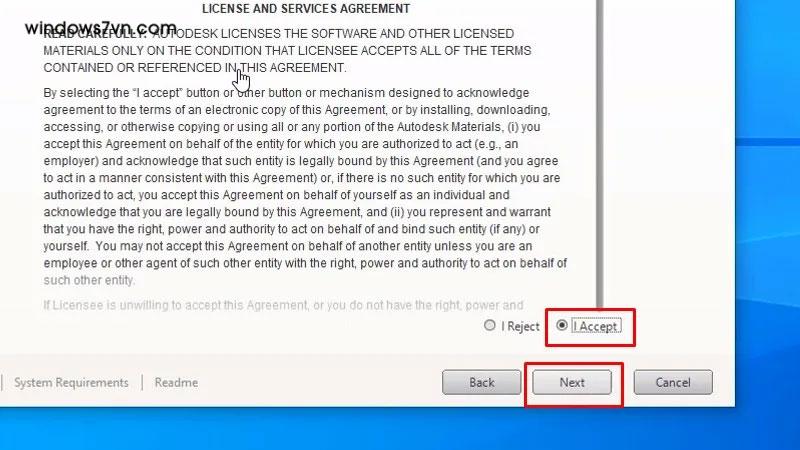
Task: Go back with the Back button
Action: pyautogui.click(x=482, y=382)
